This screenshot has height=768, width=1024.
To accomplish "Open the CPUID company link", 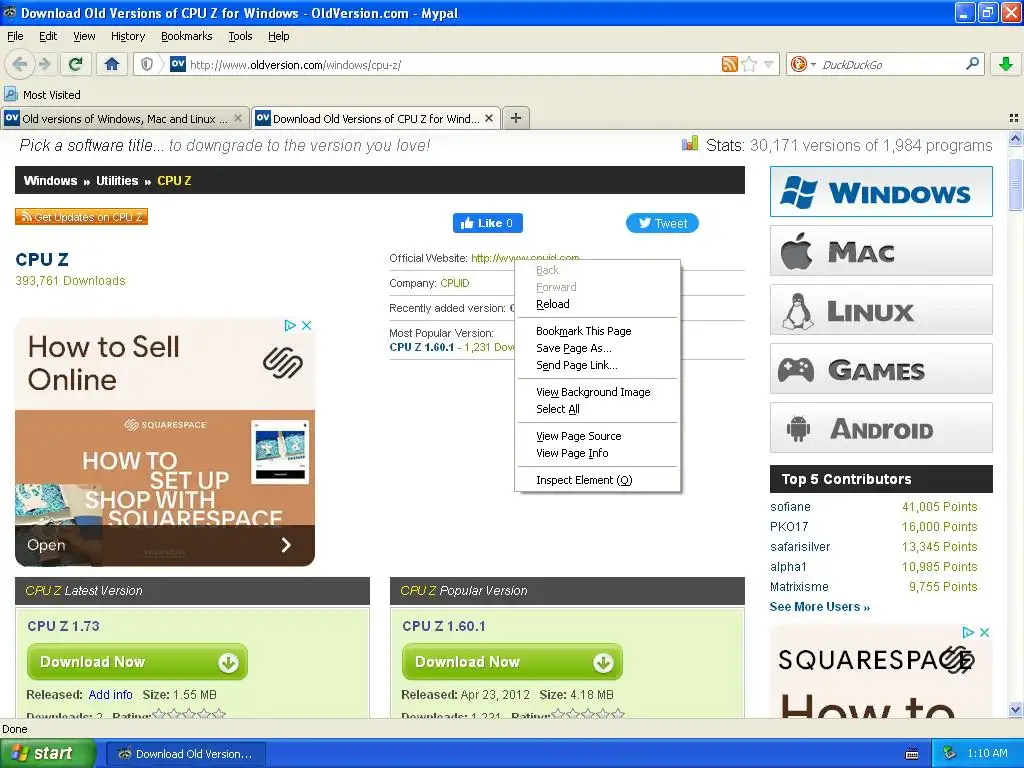I will tap(455, 283).
